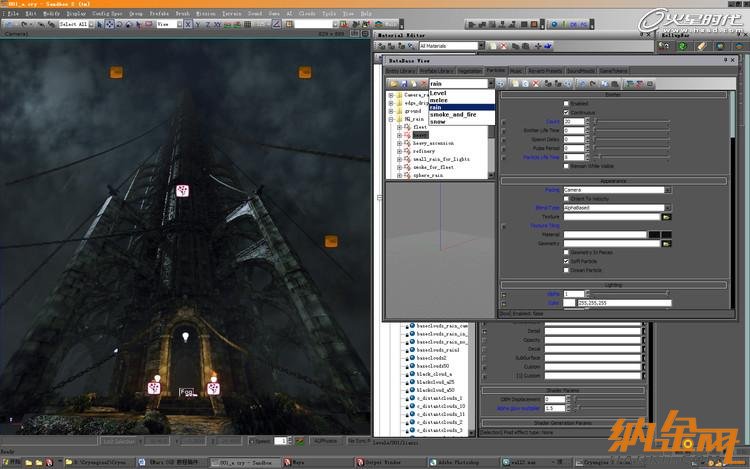Viewport: 750px width, 469px height.
Task: Click the save library icon in DataBase View
Action: click(405, 83)
